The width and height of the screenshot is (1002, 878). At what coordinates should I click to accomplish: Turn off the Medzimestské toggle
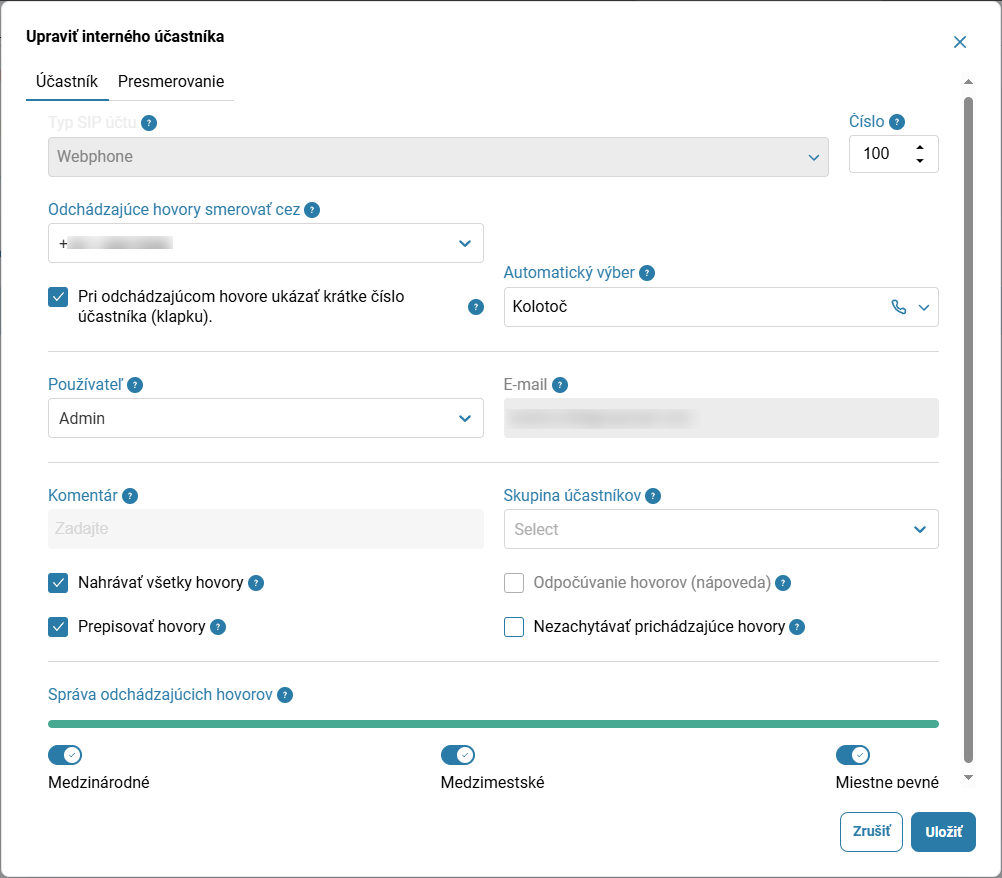tap(458, 755)
